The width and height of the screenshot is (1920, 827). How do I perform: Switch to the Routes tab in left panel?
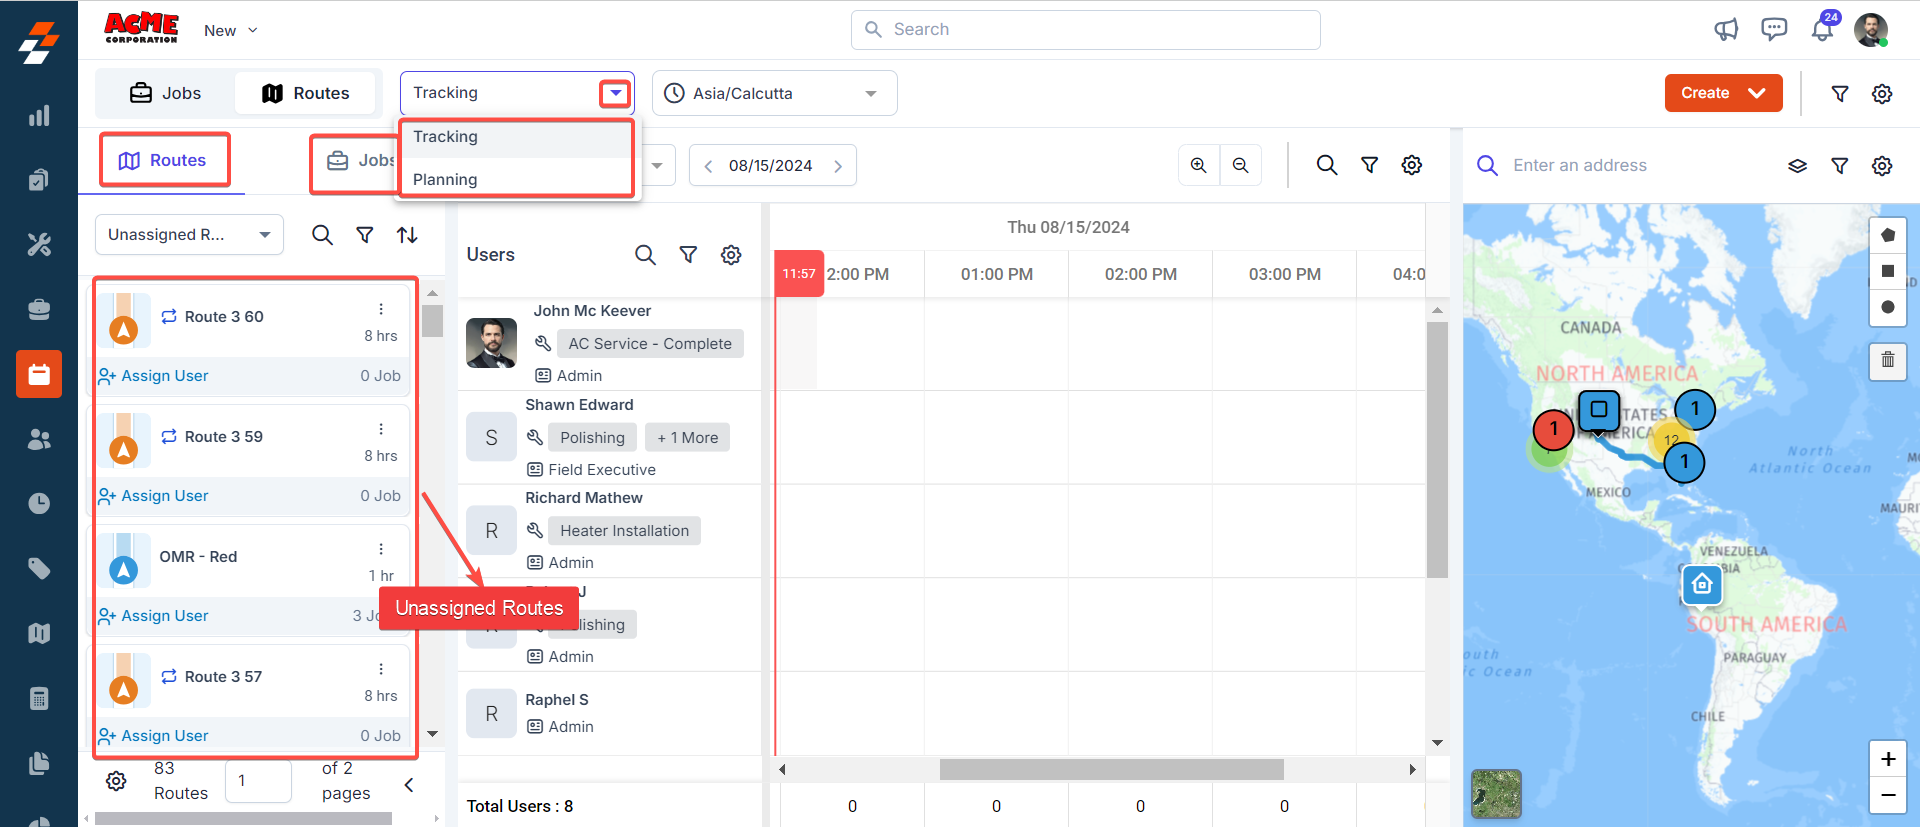(x=164, y=160)
